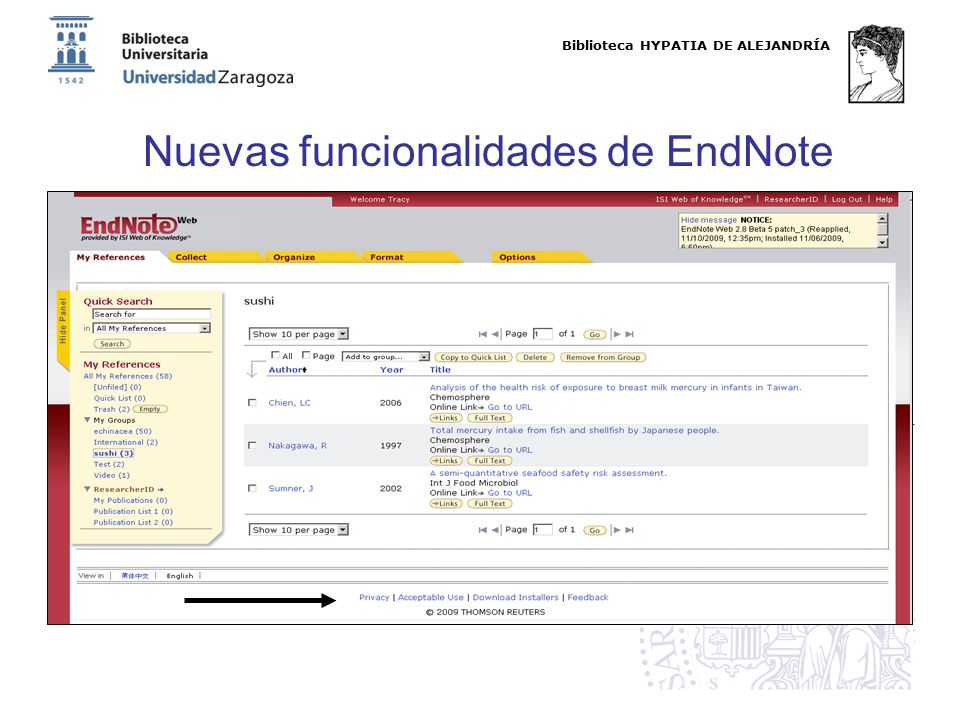
Task: Open the Download Installers link
Action: (516, 598)
